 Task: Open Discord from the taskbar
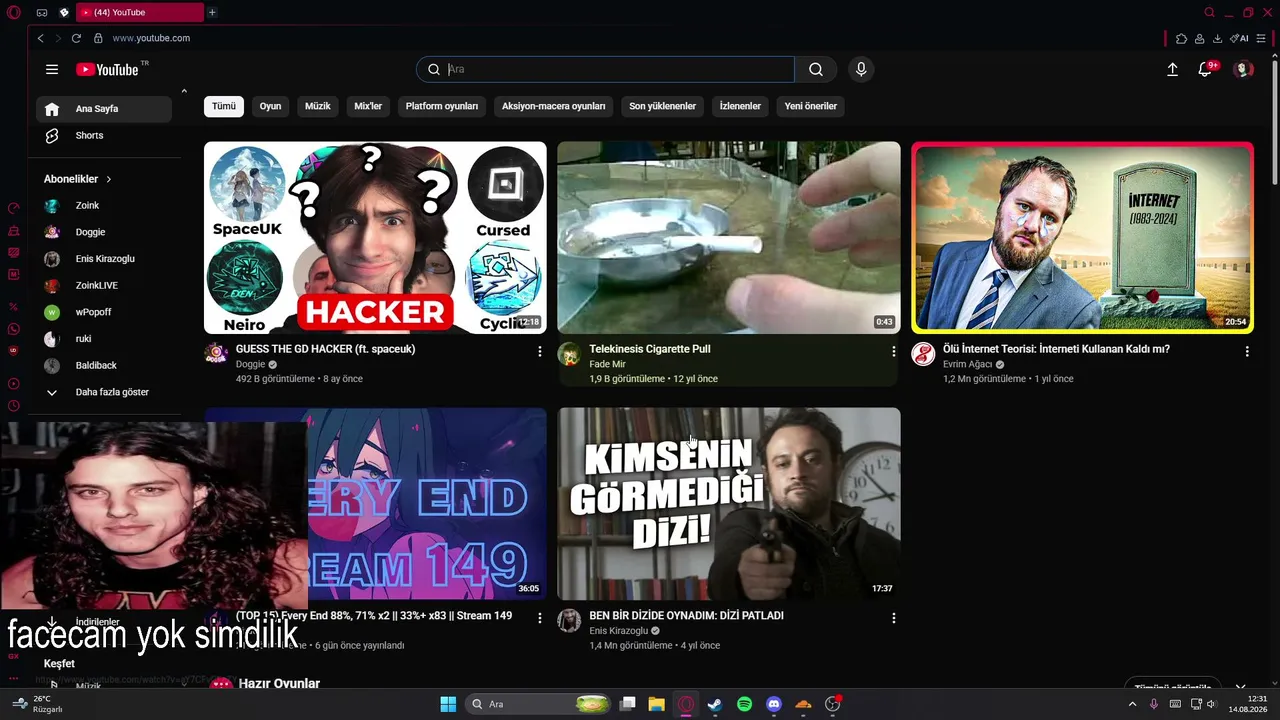[x=773, y=704]
